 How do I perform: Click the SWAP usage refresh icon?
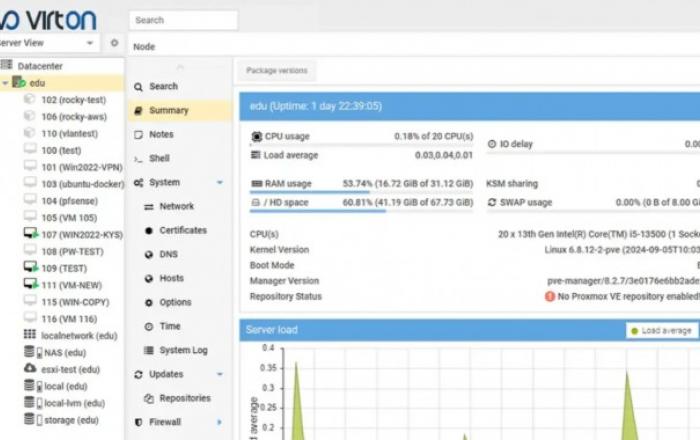pos(492,202)
